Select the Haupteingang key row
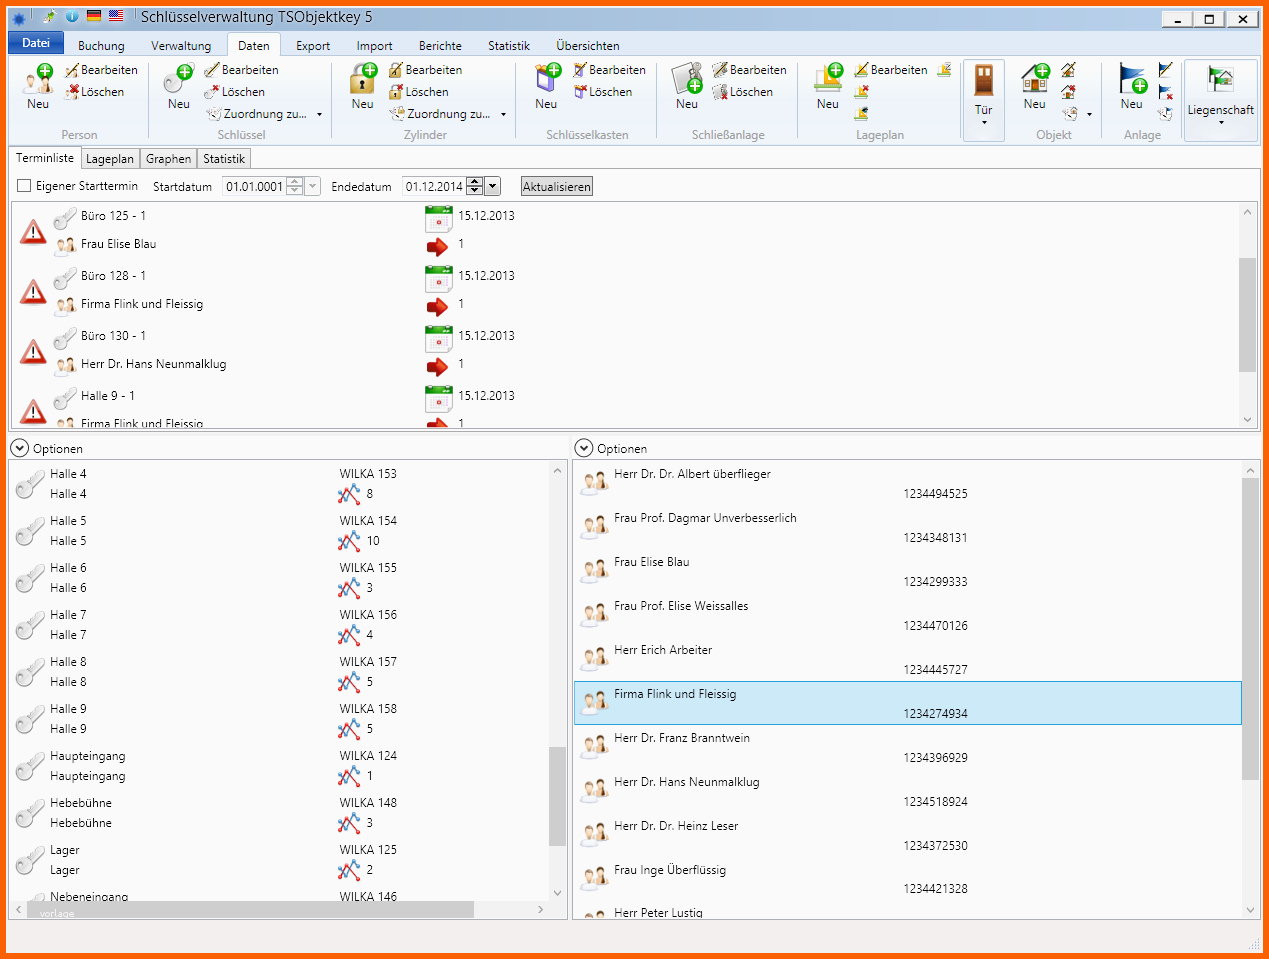This screenshot has height=959, width=1269. pyautogui.click(x=280, y=766)
